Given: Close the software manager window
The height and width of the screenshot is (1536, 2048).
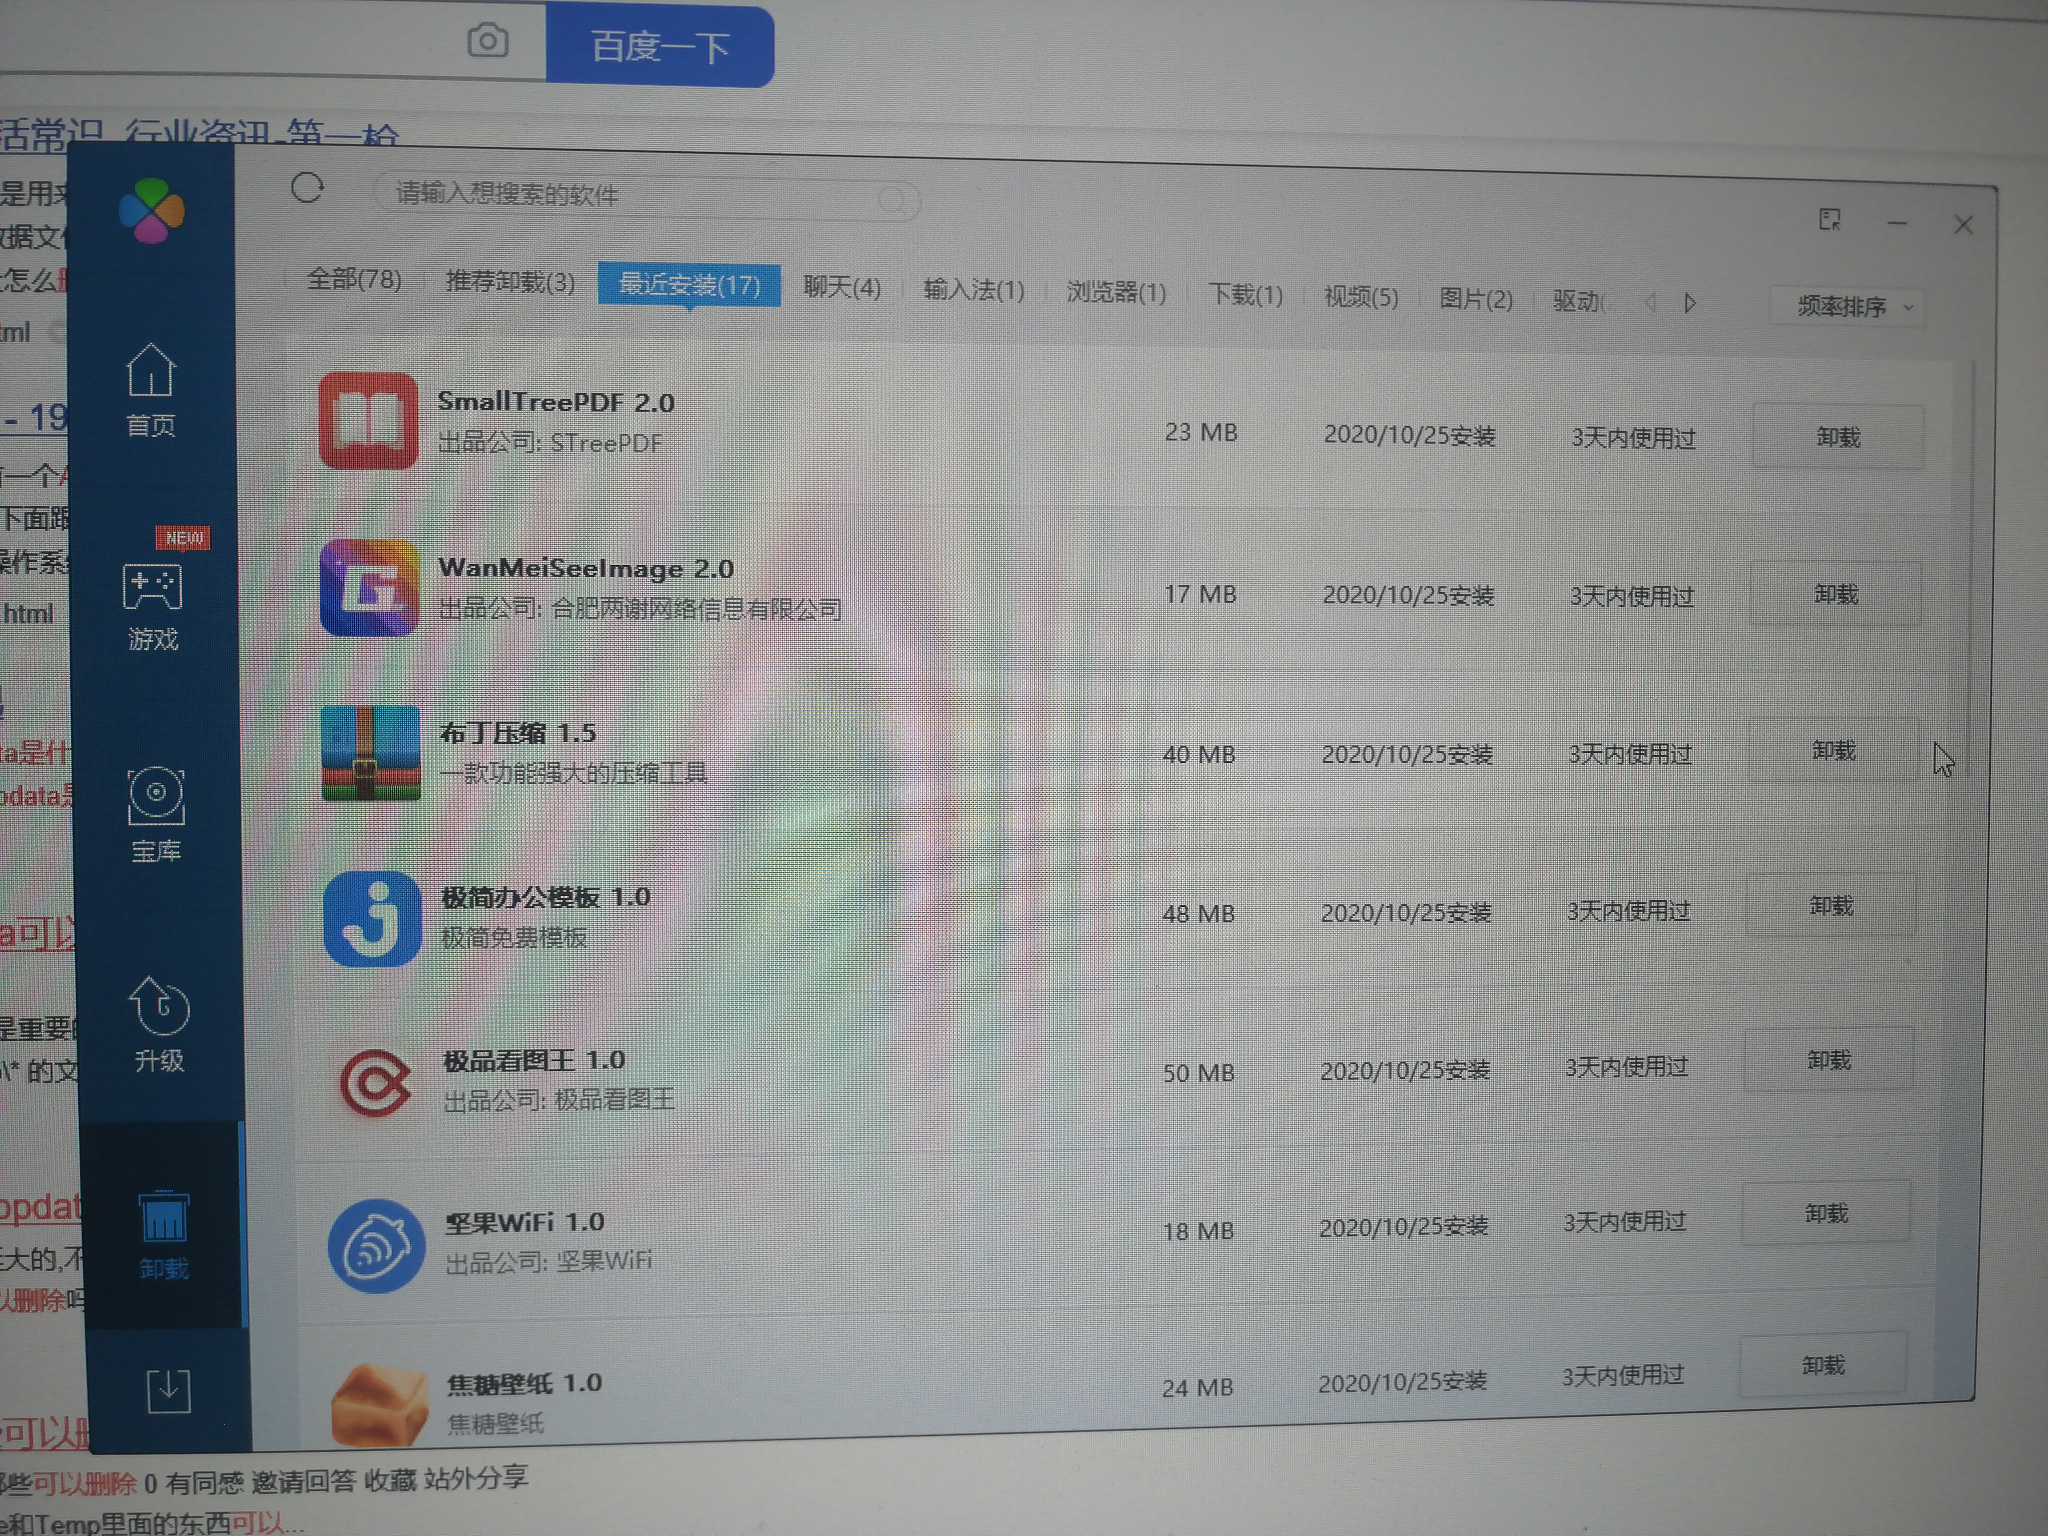Looking at the screenshot, I should point(1964,225).
